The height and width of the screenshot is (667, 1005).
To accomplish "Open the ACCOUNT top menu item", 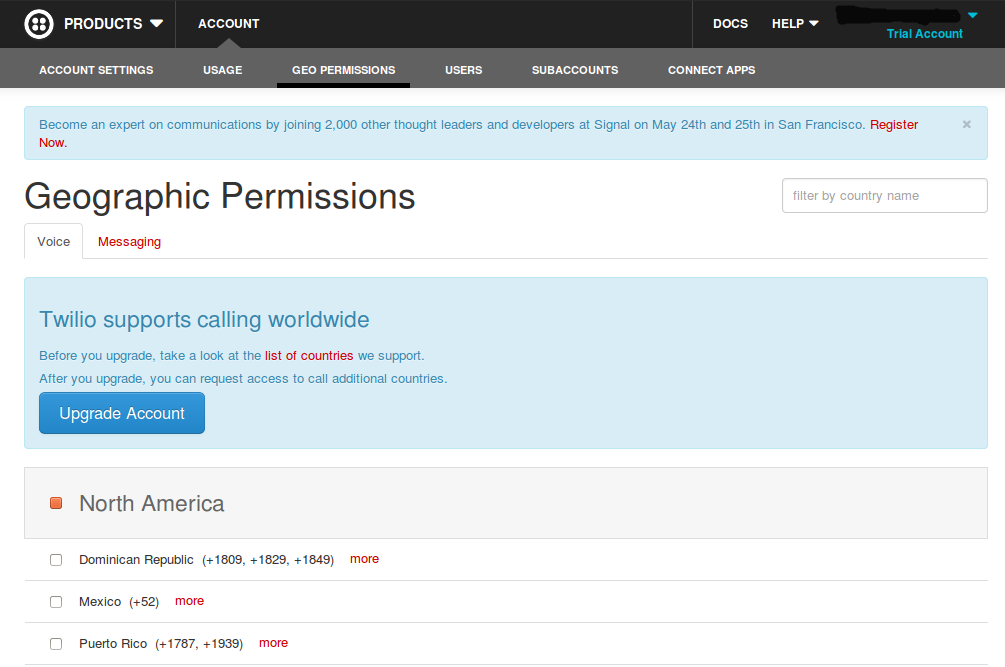I will point(229,24).
